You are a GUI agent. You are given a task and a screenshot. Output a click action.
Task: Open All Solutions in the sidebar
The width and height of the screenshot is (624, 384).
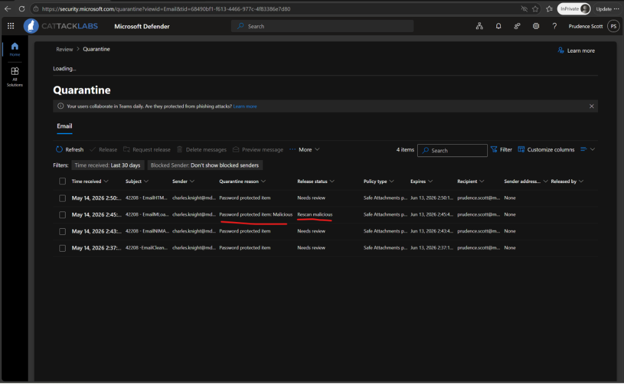click(15, 76)
